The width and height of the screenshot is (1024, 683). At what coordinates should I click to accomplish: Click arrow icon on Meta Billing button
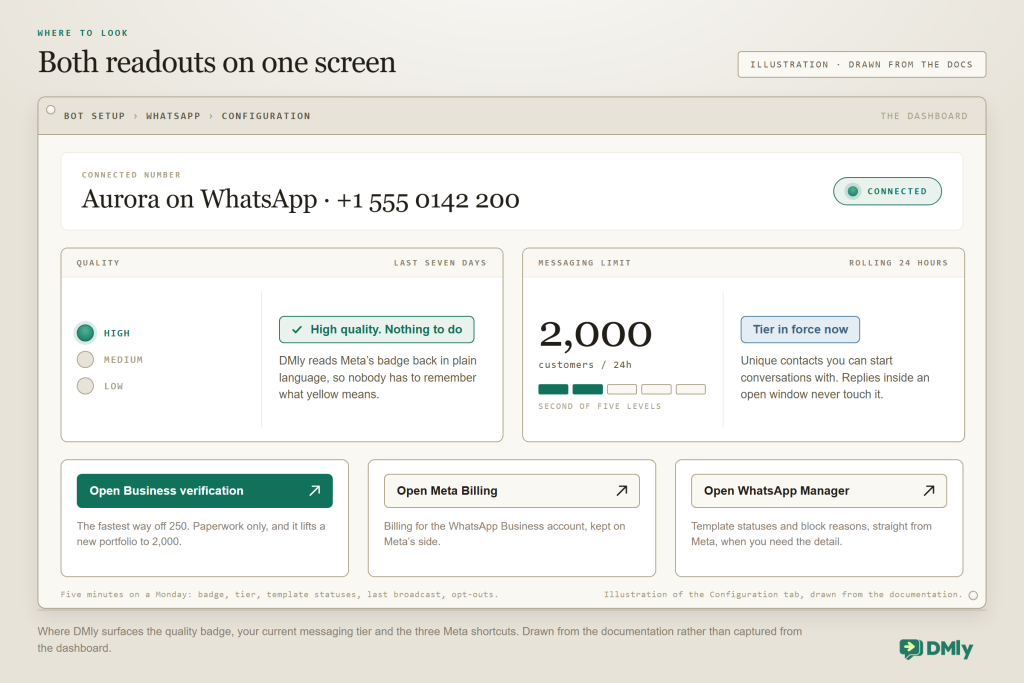click(622, 490)
